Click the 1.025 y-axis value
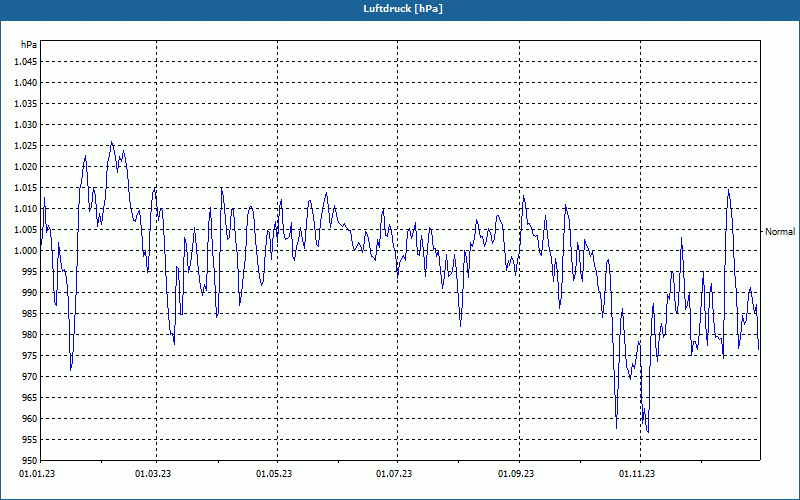Viewport: 800px width, 500px height. 26,146
